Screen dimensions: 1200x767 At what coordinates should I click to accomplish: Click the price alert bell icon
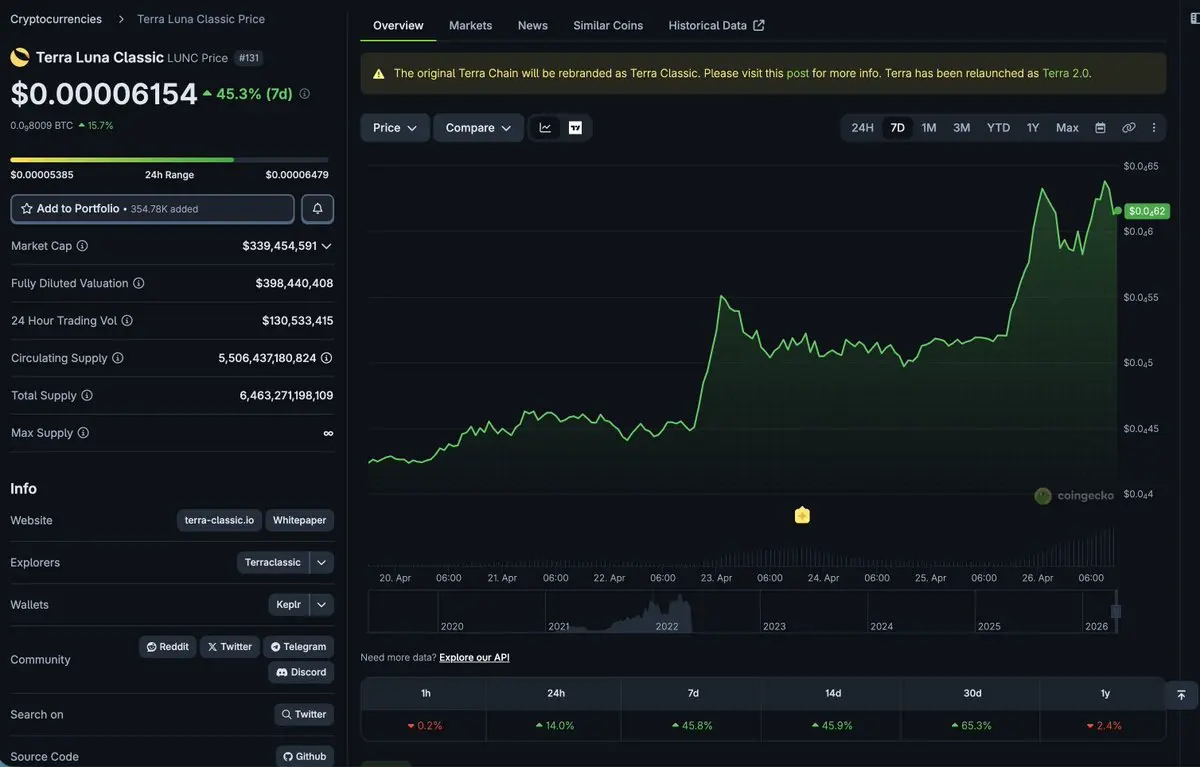(x=318, y=209)
